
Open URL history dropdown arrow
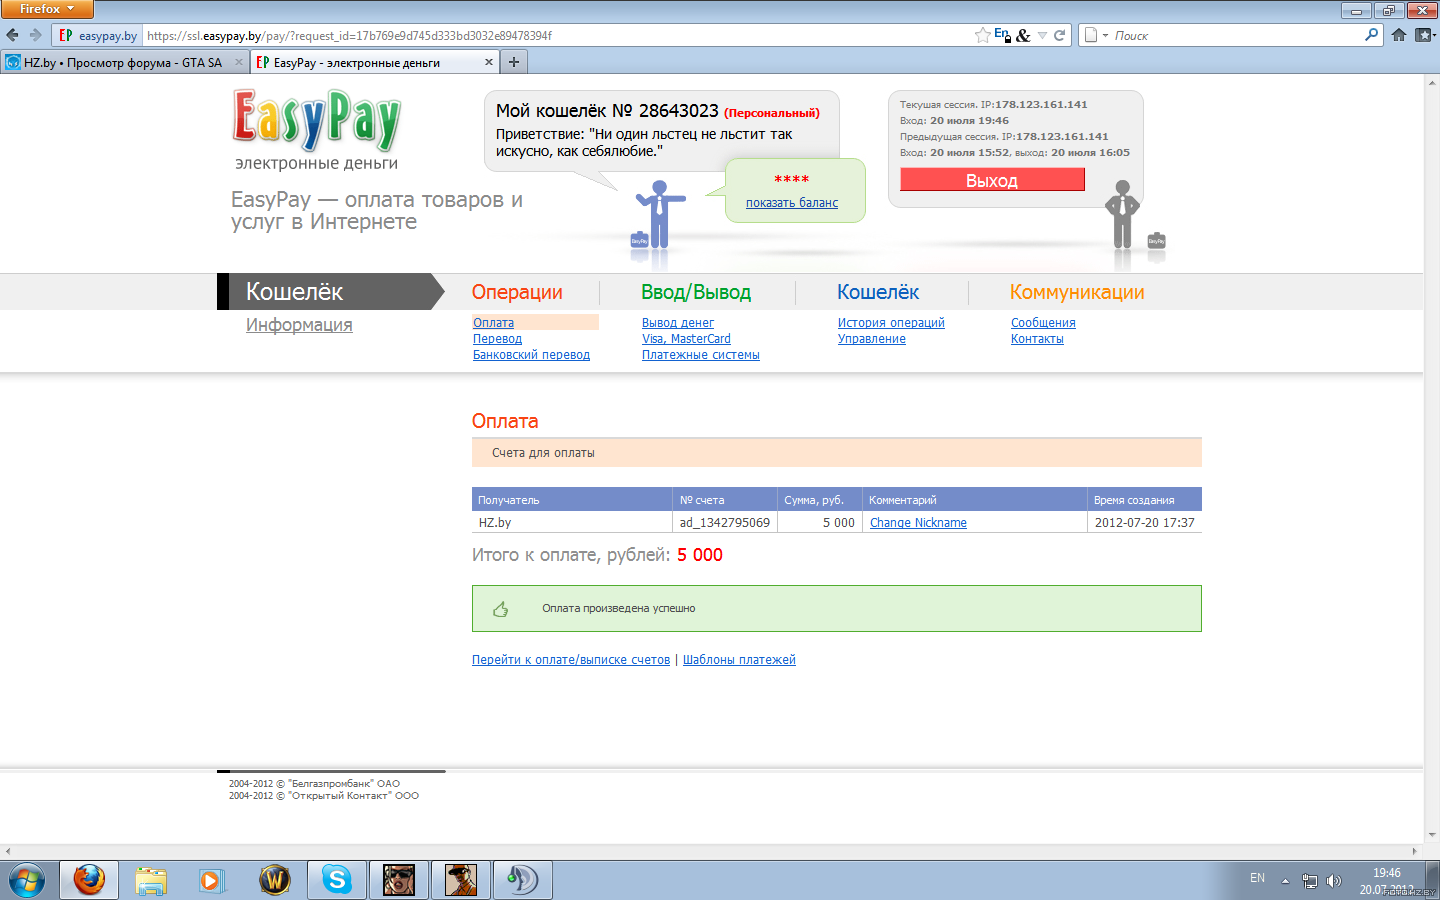point(1042,35)
